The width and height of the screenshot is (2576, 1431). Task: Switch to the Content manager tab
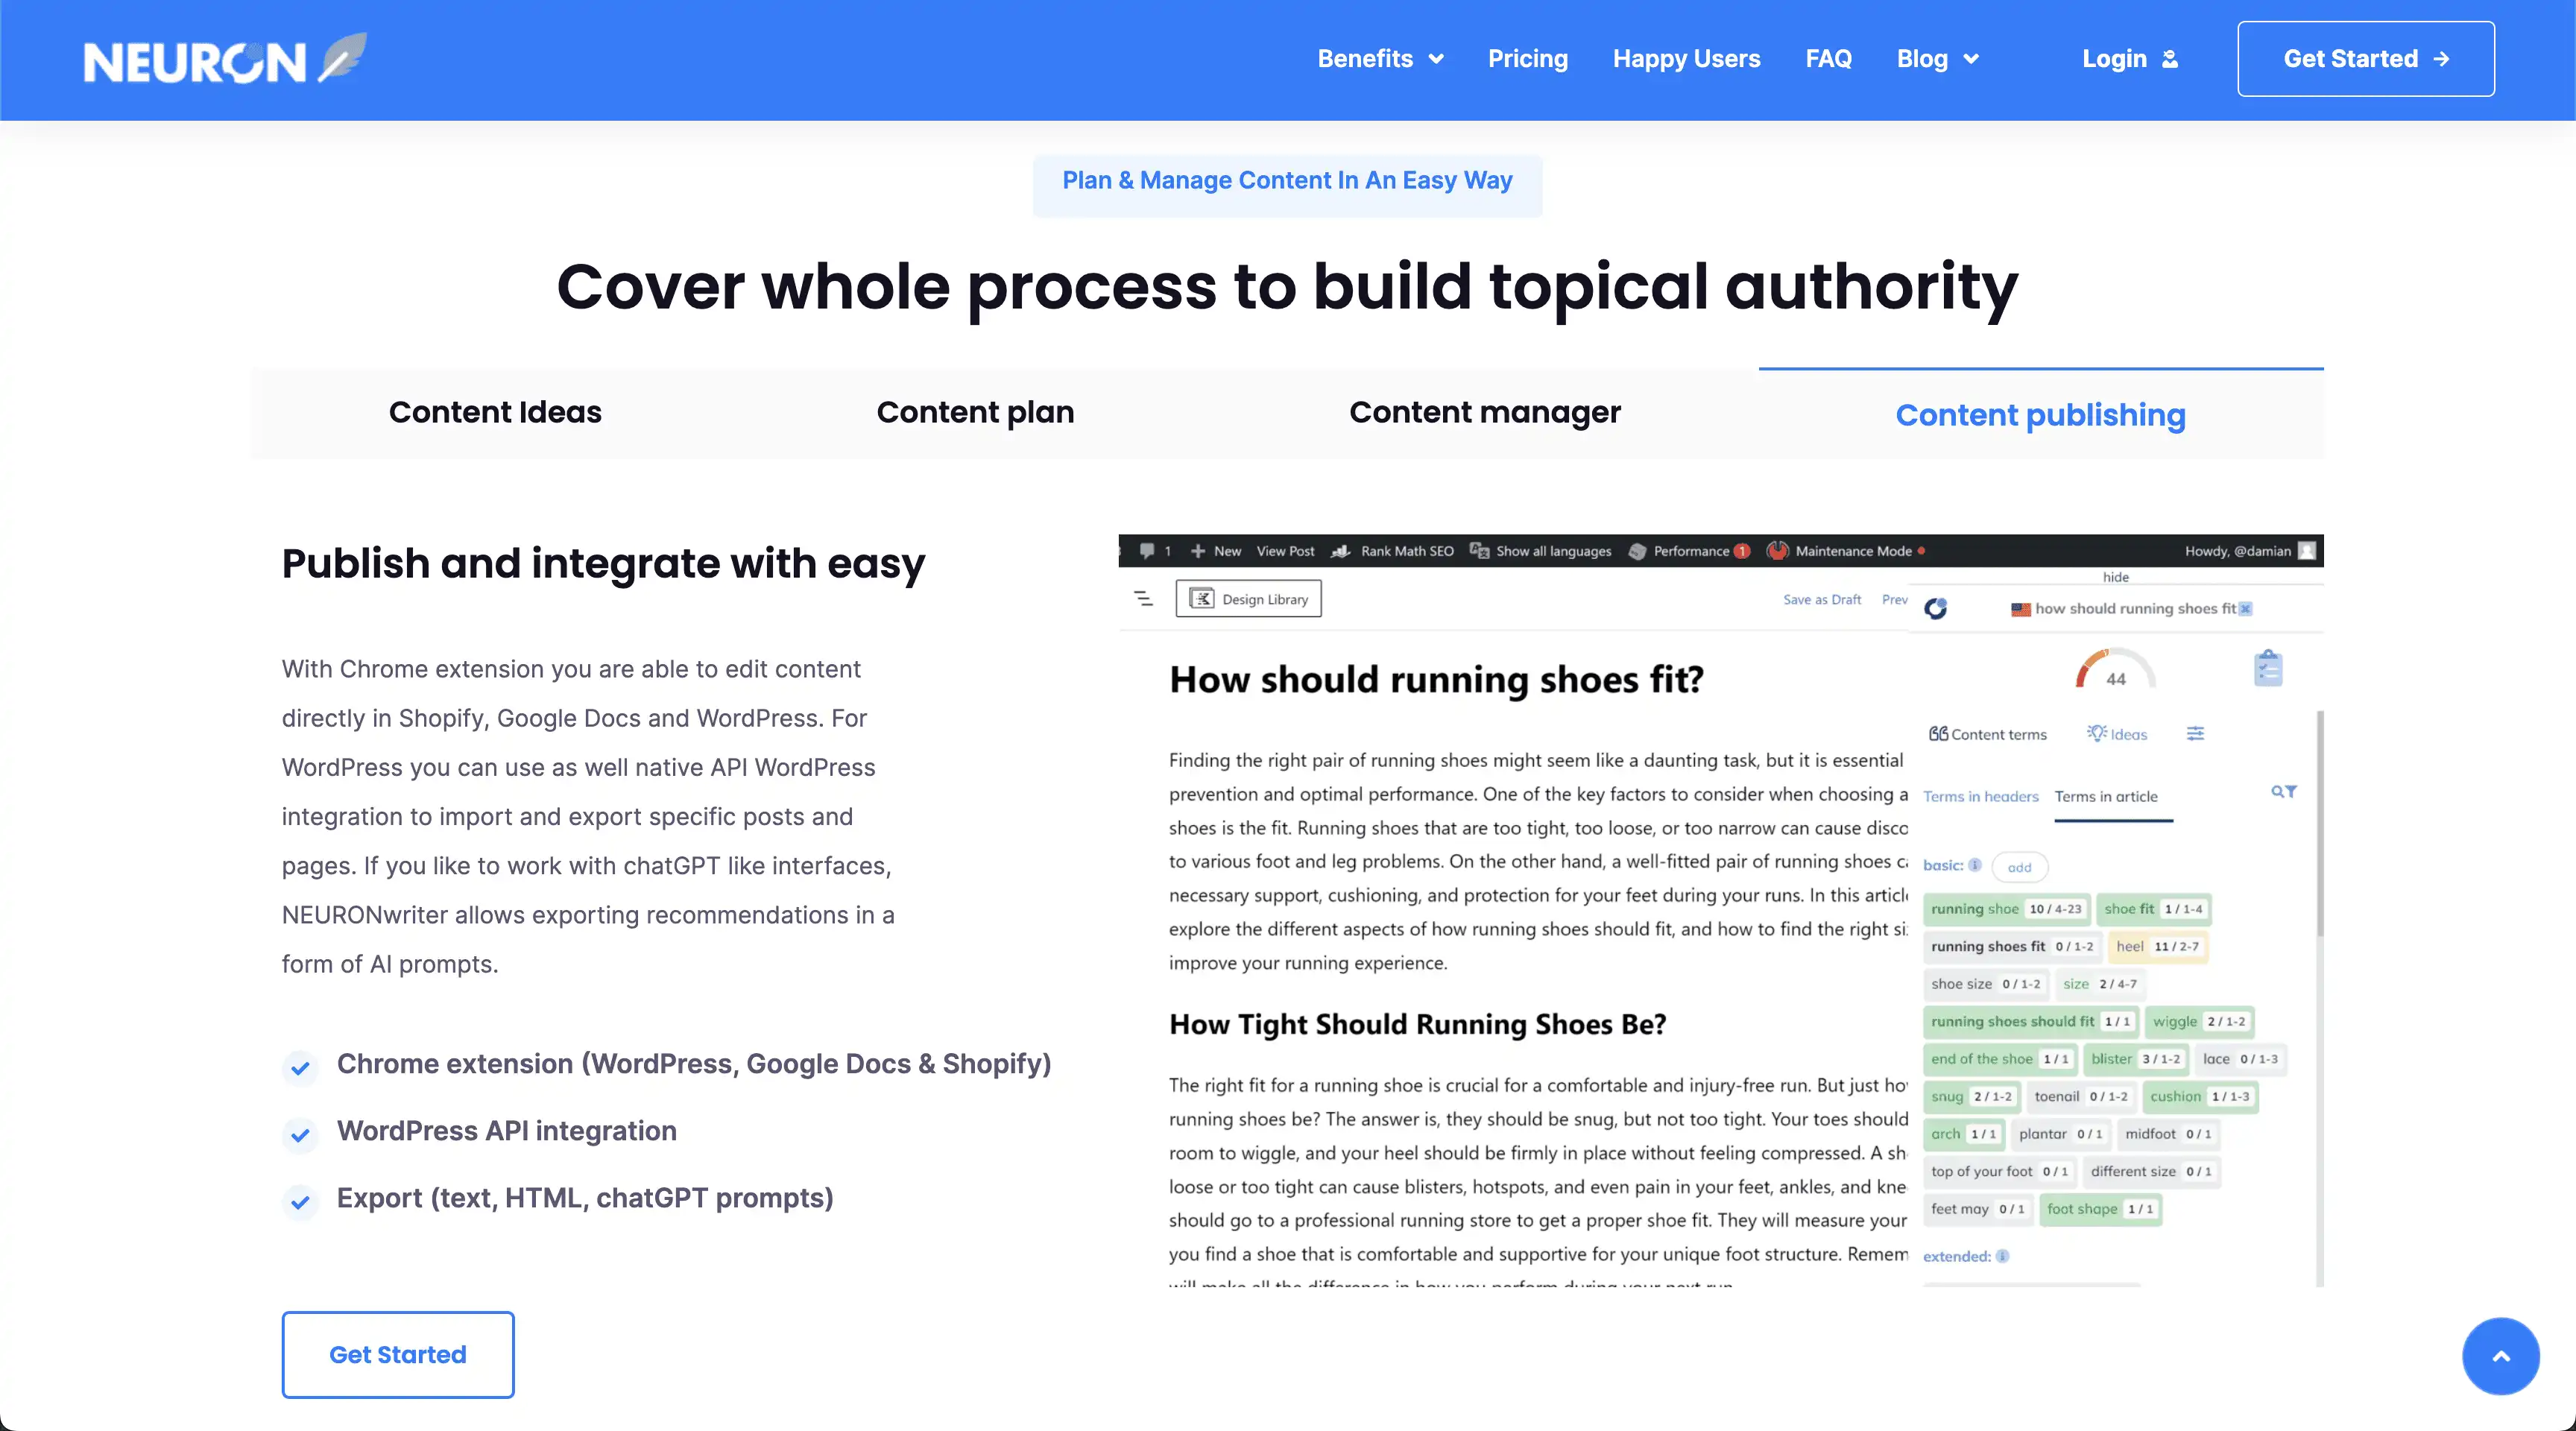[x=1484, y=413]
